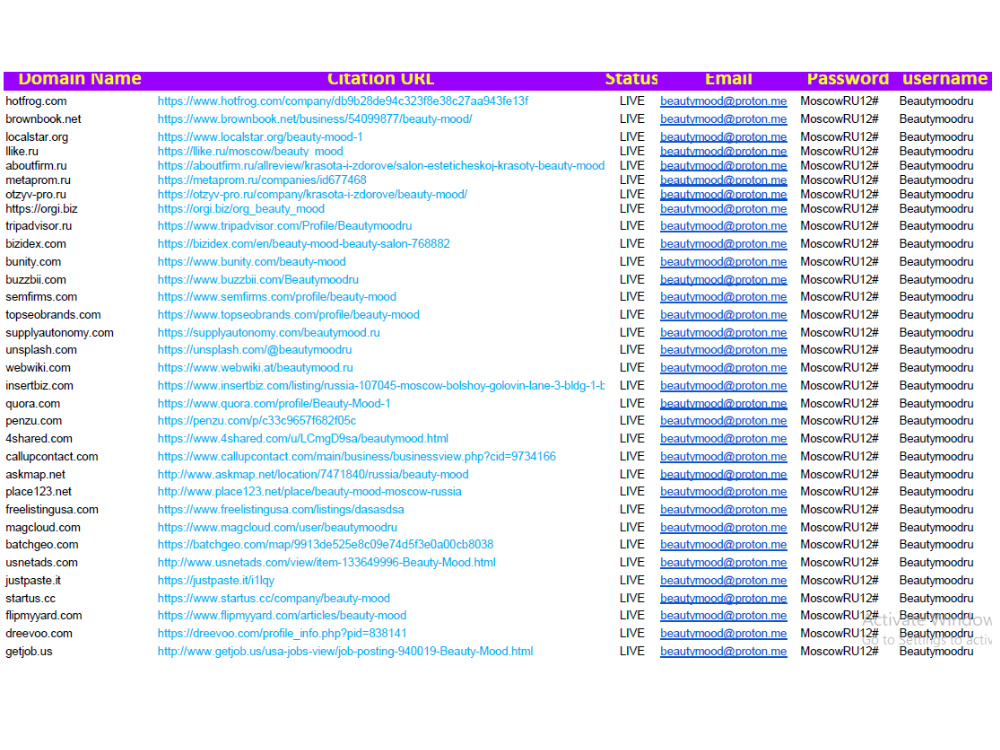1000x750 pixels.
Task: Select the username cell in the localstar.org row
Action: [x=936, y=136]
